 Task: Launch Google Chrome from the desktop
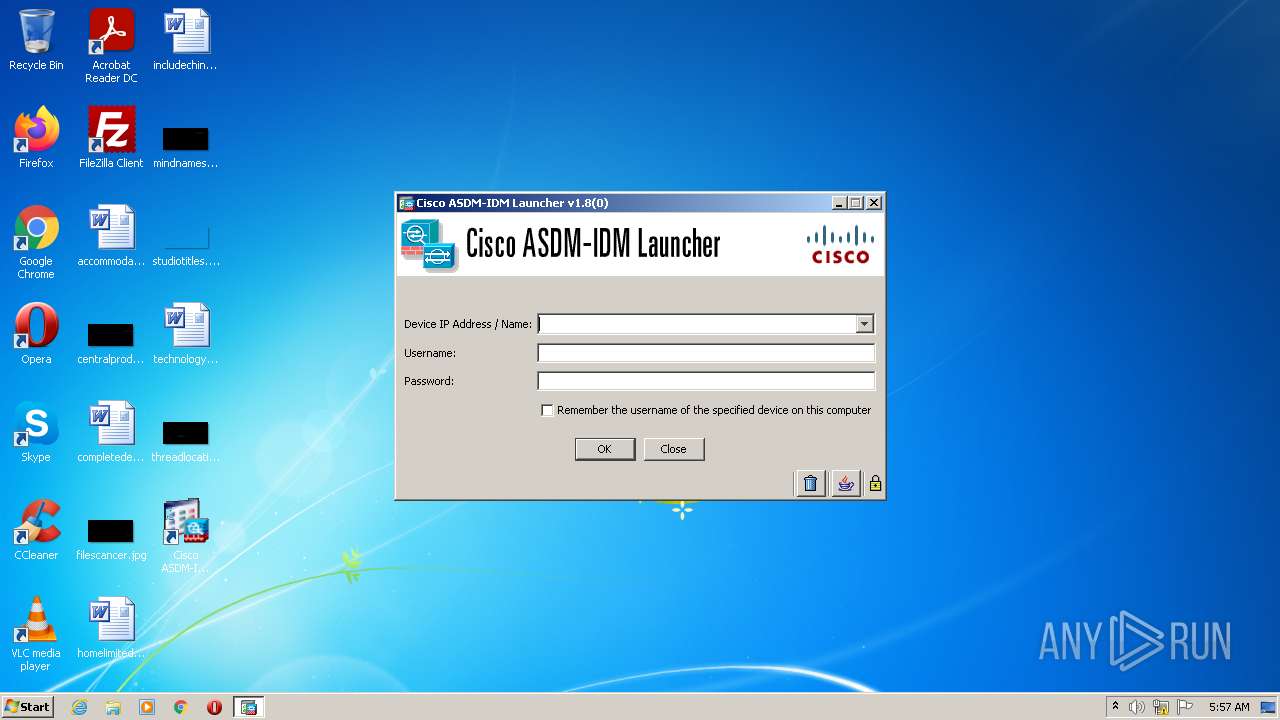[36, 242]
